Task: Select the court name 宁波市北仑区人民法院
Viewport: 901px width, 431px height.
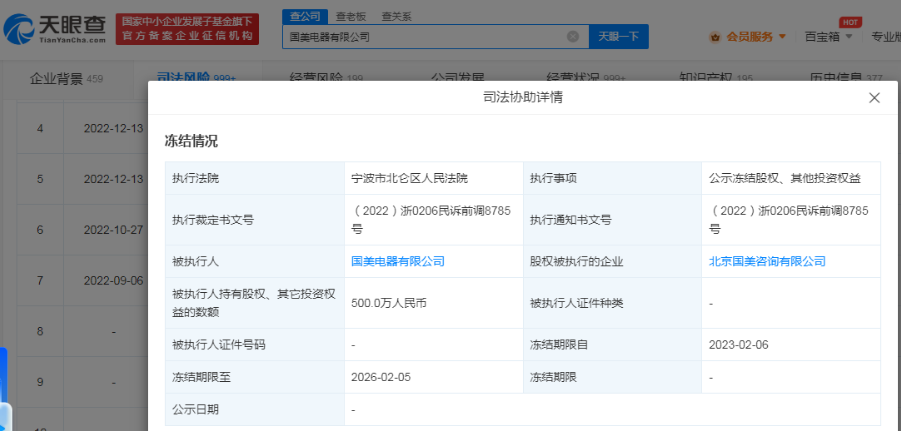Action: tap(409, 178)
